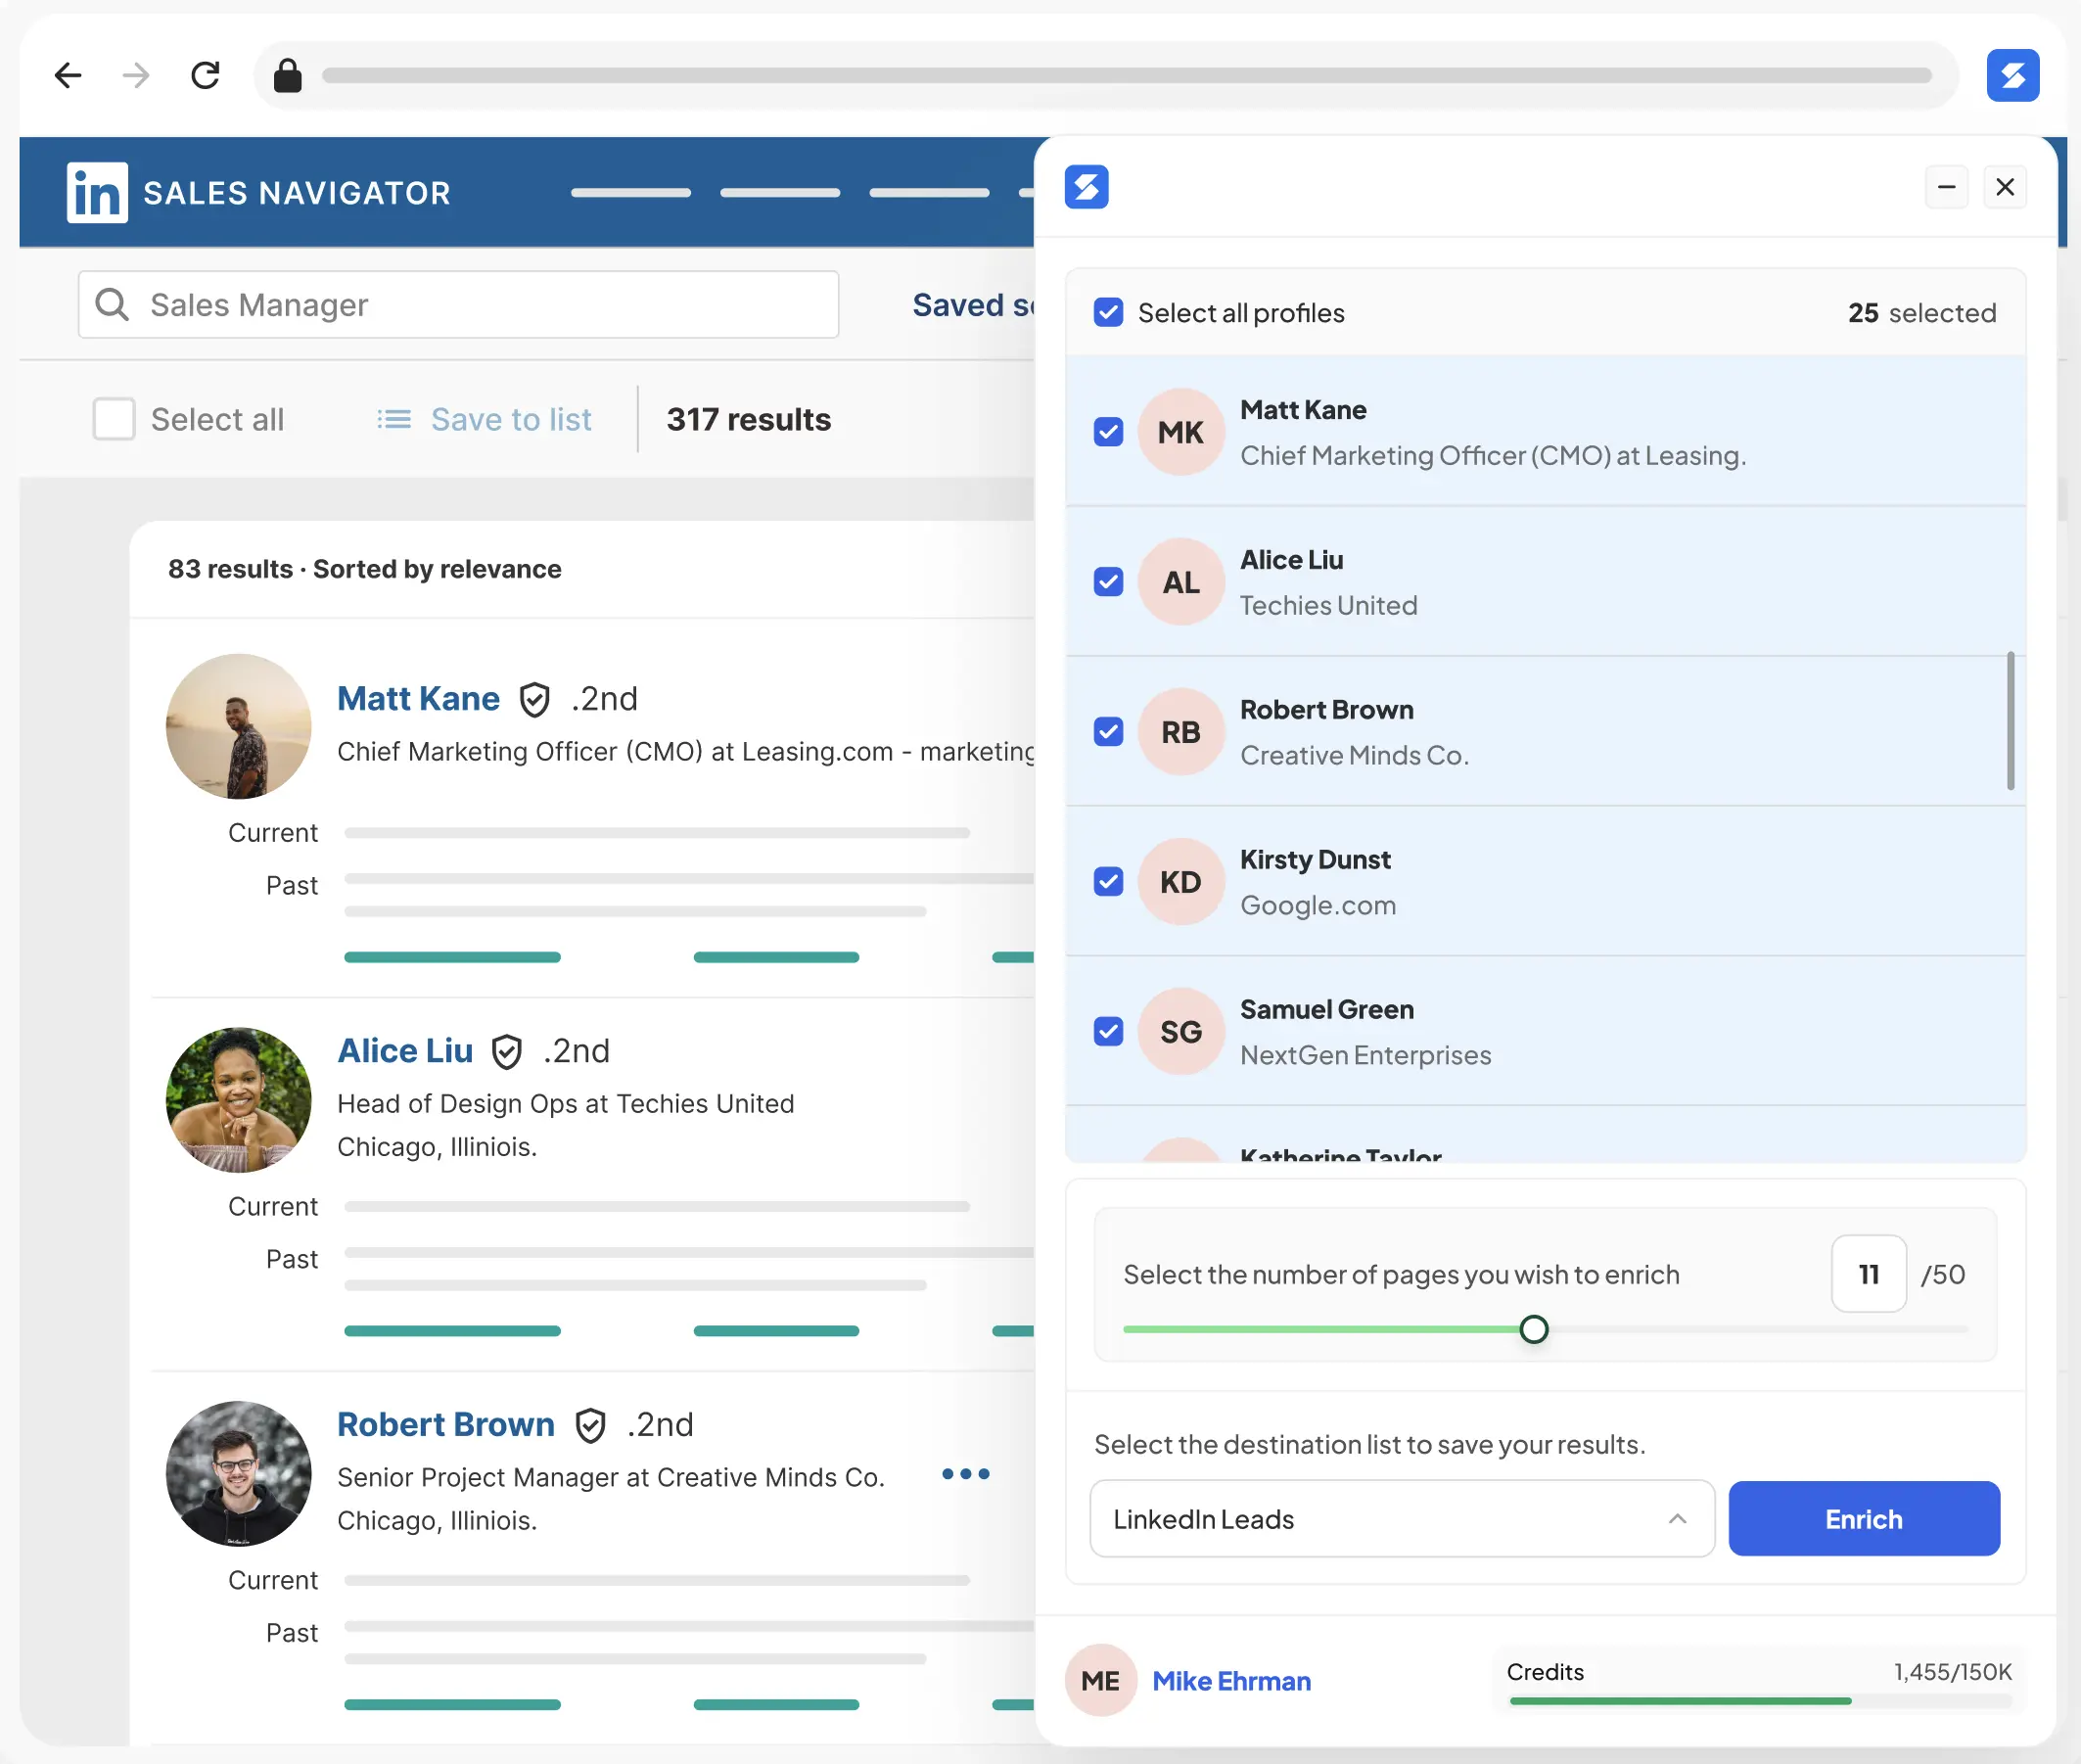Click the address bar lock icon
Viewport: 2081px width, 1764px height.
click(x=288, y=75)
